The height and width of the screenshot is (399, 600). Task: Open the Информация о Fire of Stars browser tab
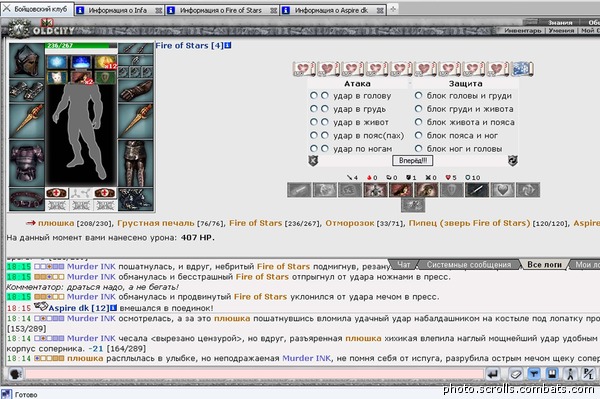tap(222, 10)
